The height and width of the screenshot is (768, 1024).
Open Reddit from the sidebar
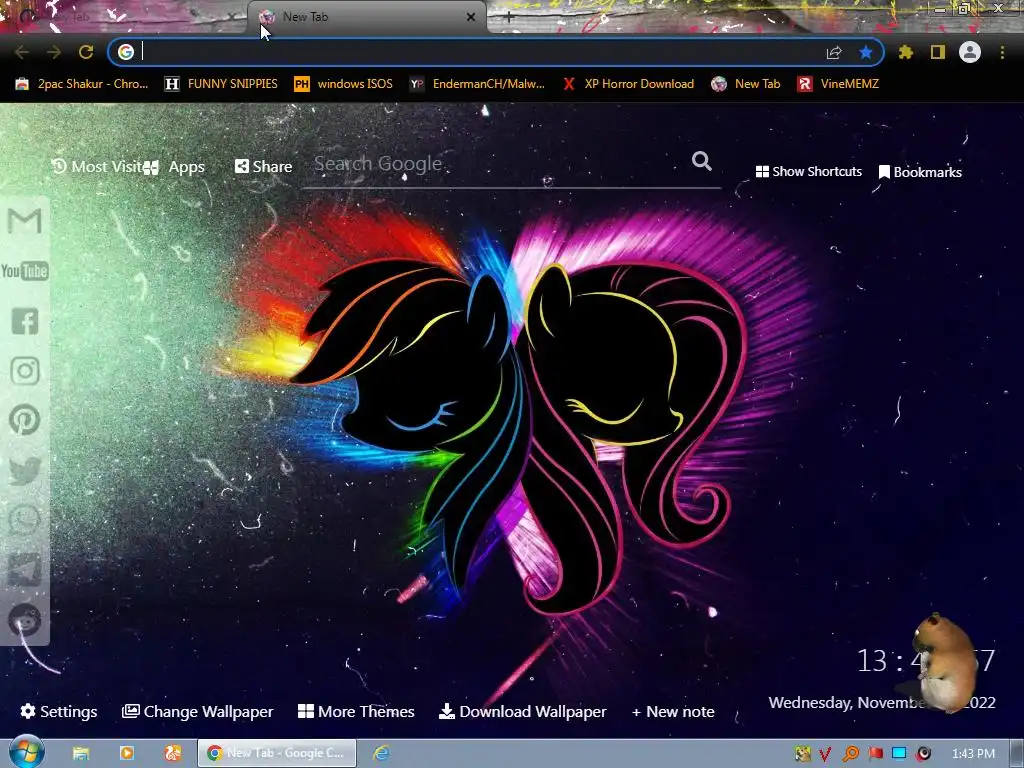25,619
